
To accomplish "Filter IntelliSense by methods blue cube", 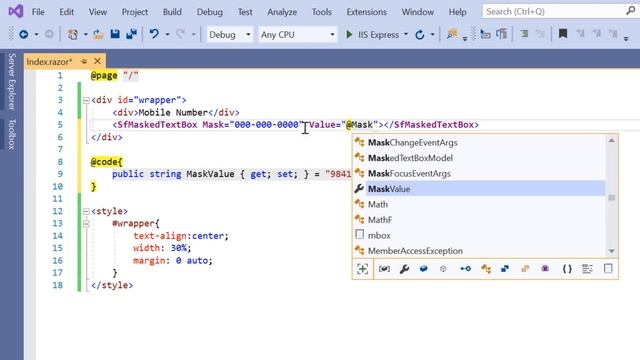I will coord(424,269).
